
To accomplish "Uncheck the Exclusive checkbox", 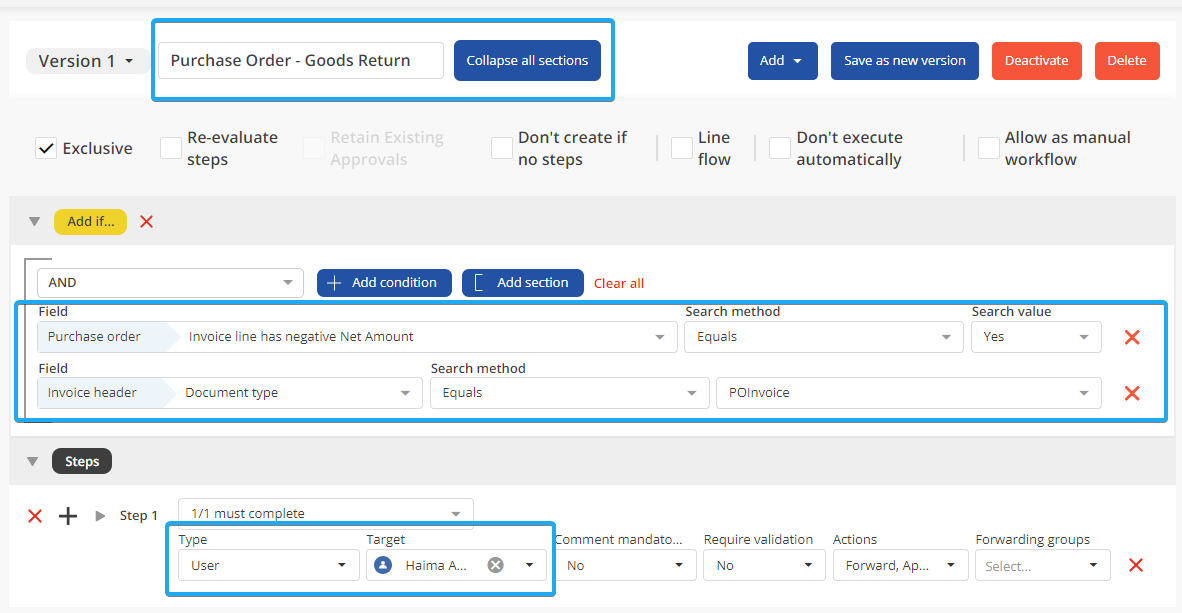I will [46, 148].
